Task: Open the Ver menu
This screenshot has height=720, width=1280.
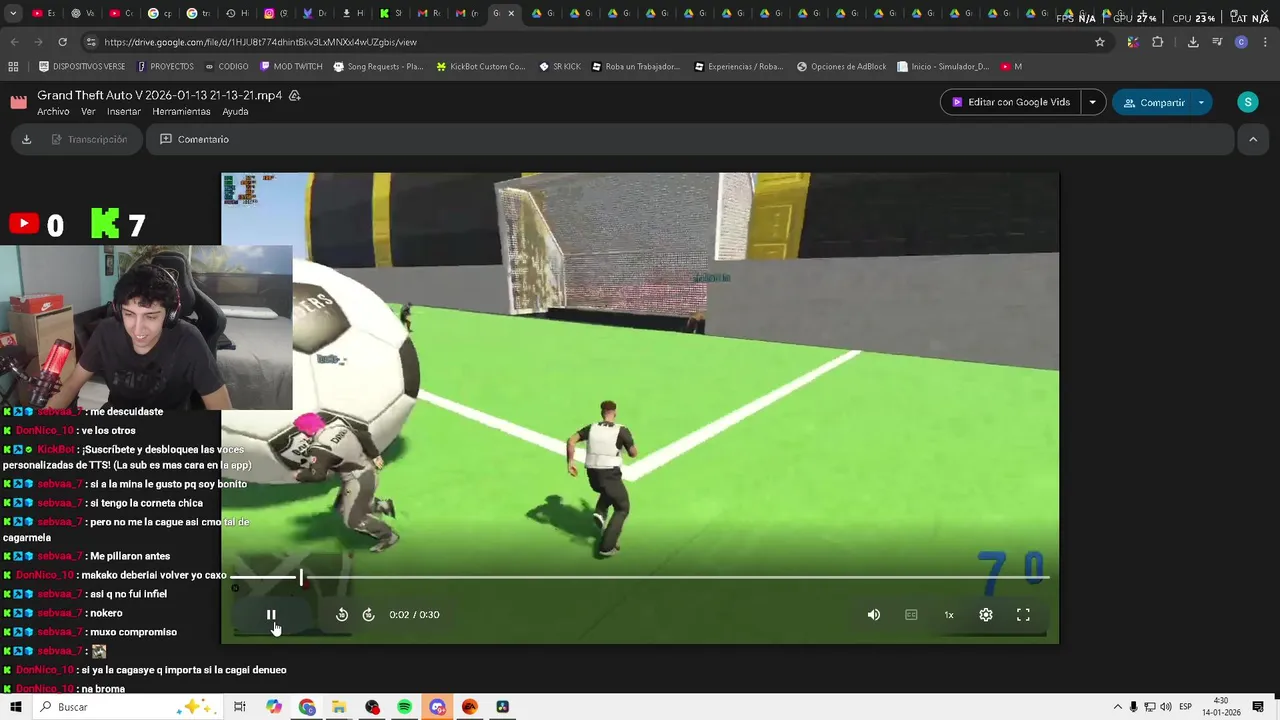Action: (88, 112)
